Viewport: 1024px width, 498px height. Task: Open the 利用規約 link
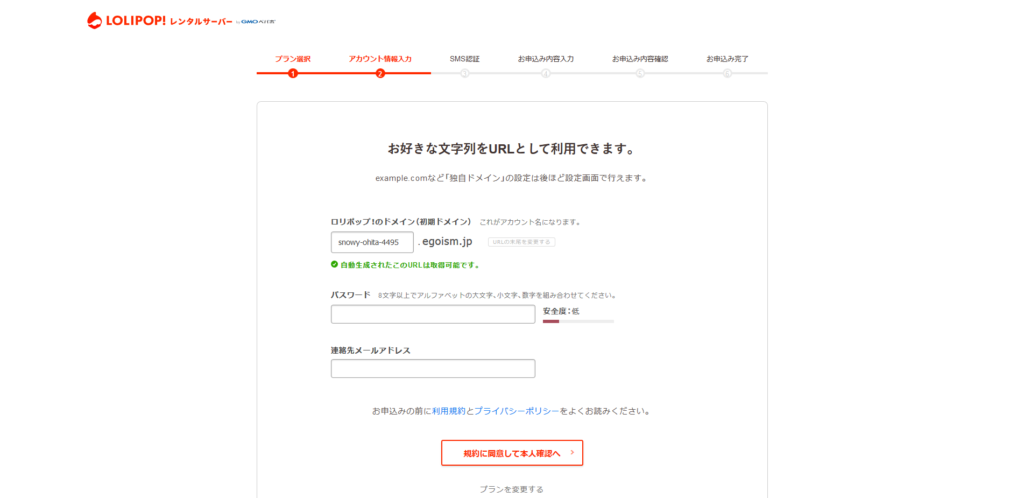448,411
